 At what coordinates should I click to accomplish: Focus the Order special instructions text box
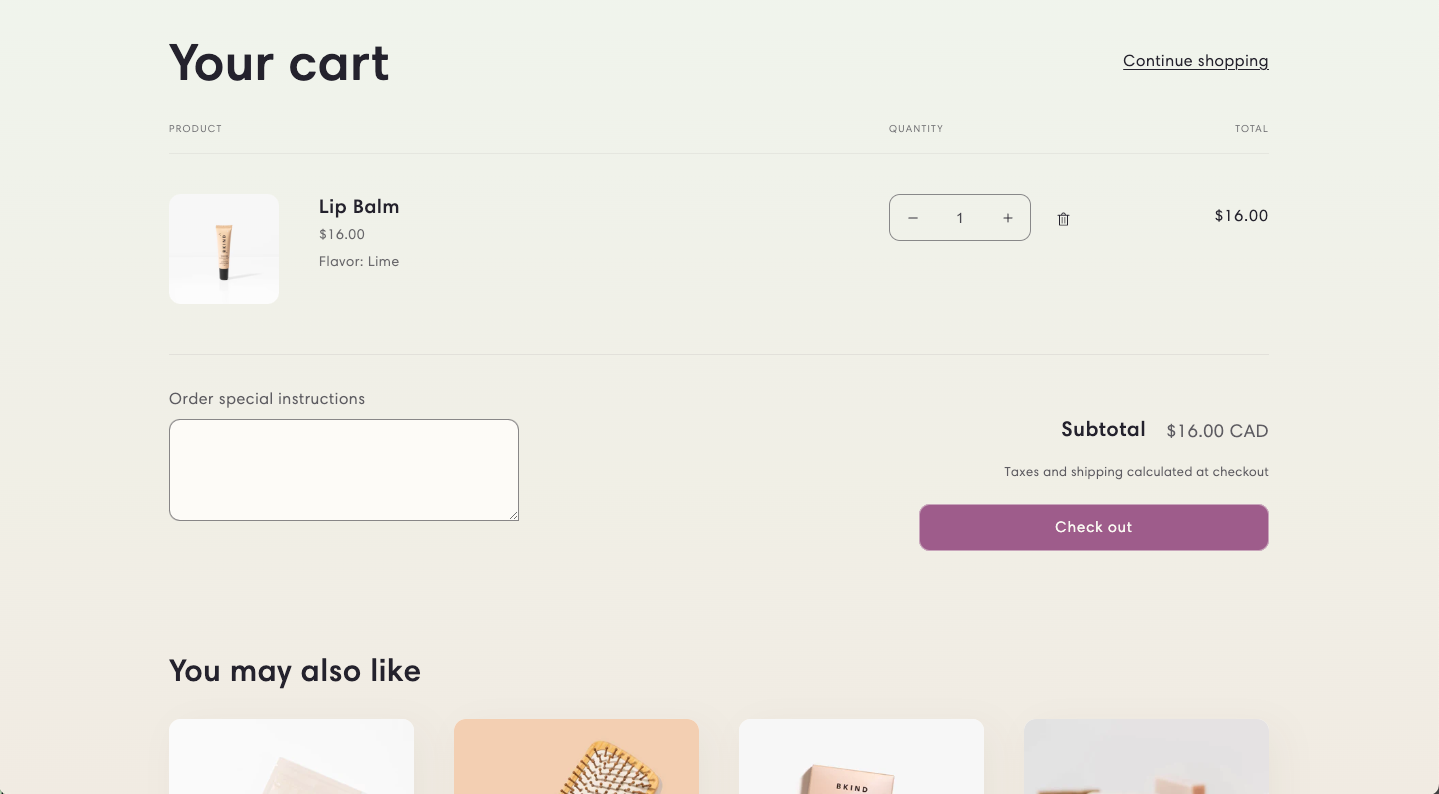(343, 469)
